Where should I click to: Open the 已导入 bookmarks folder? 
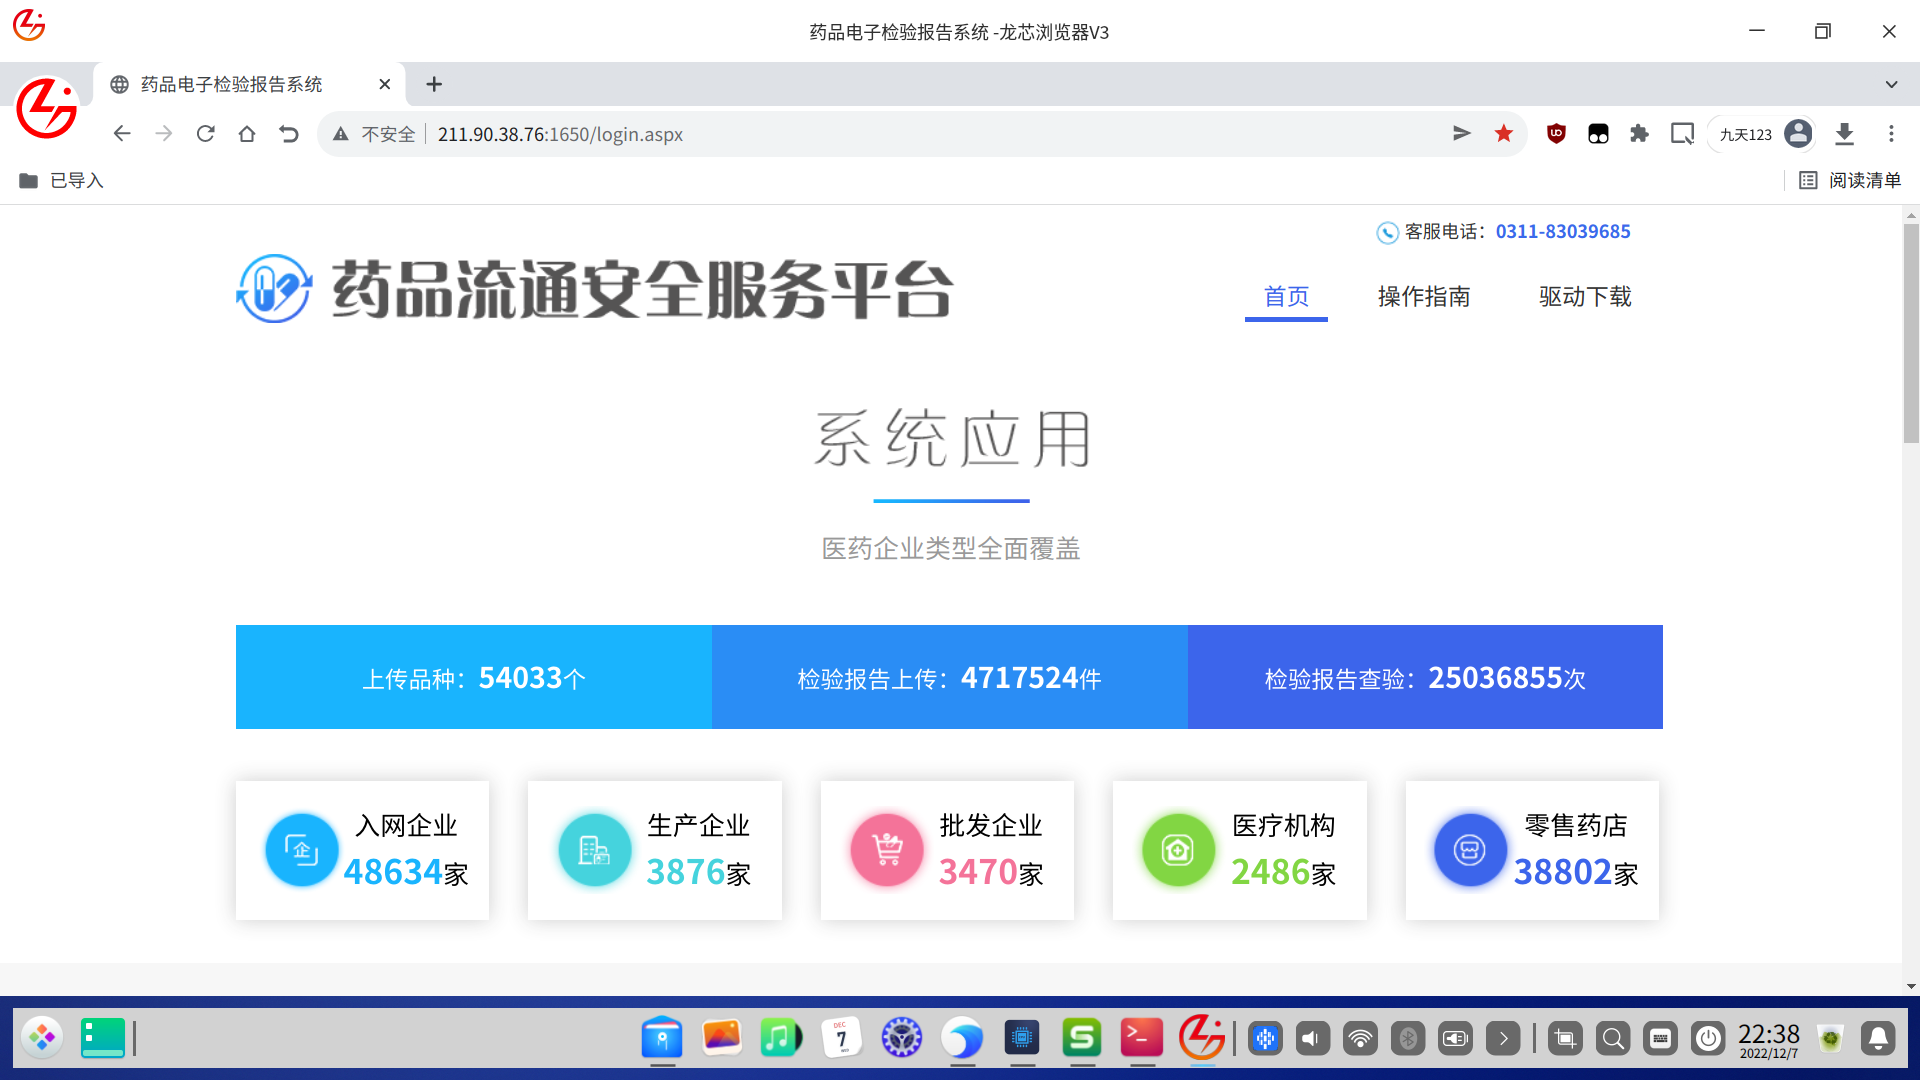(62, 180)
